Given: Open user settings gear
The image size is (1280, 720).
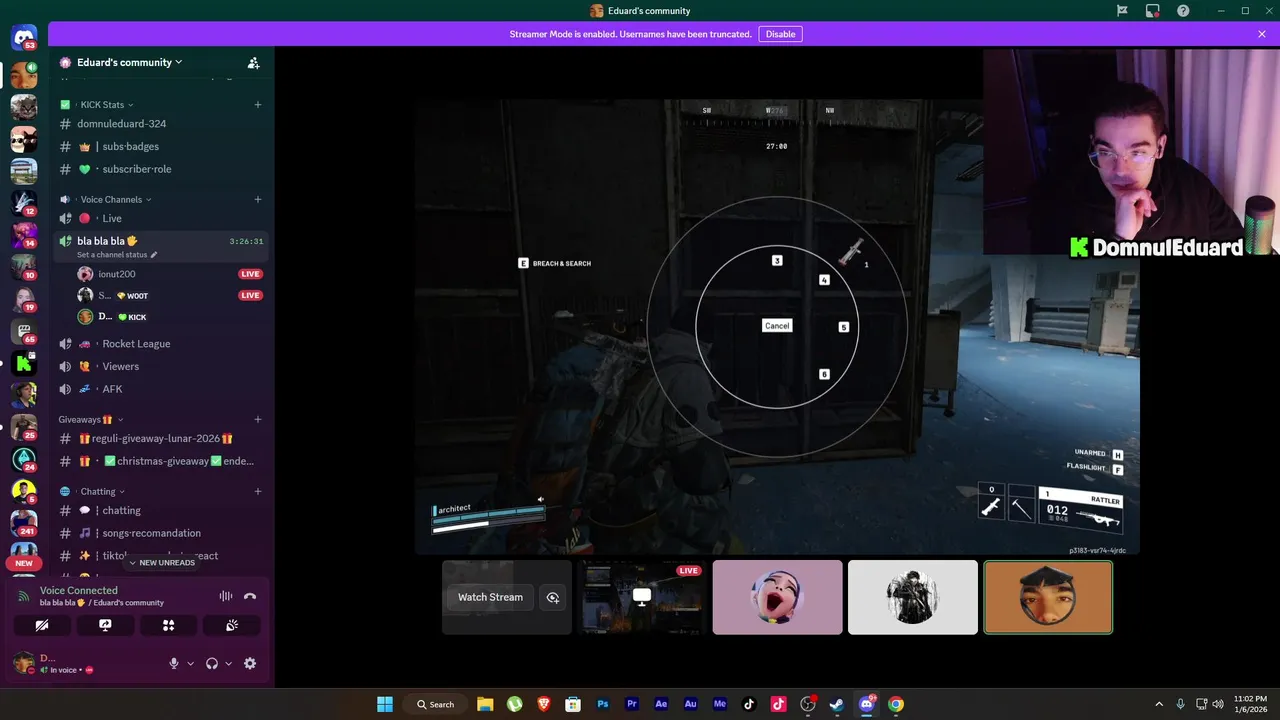Looking at the screenshot, I should 250,663.
